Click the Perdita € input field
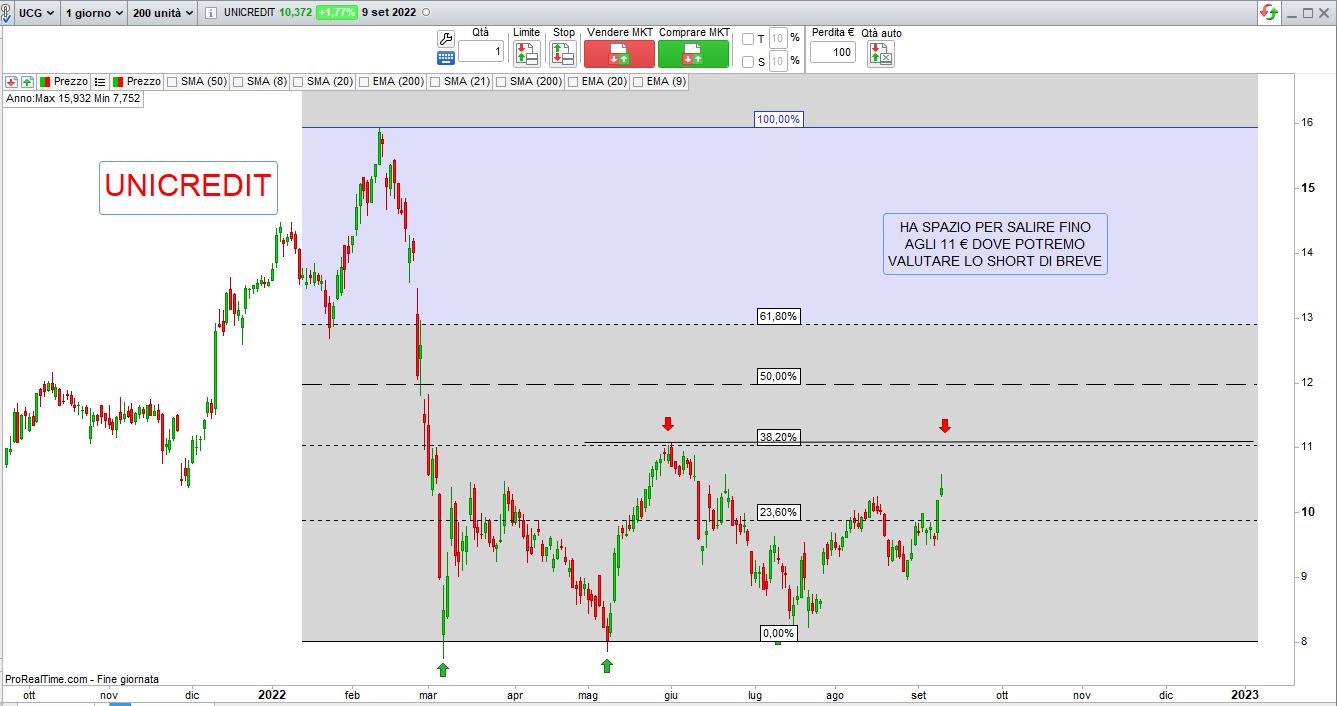 832,53
